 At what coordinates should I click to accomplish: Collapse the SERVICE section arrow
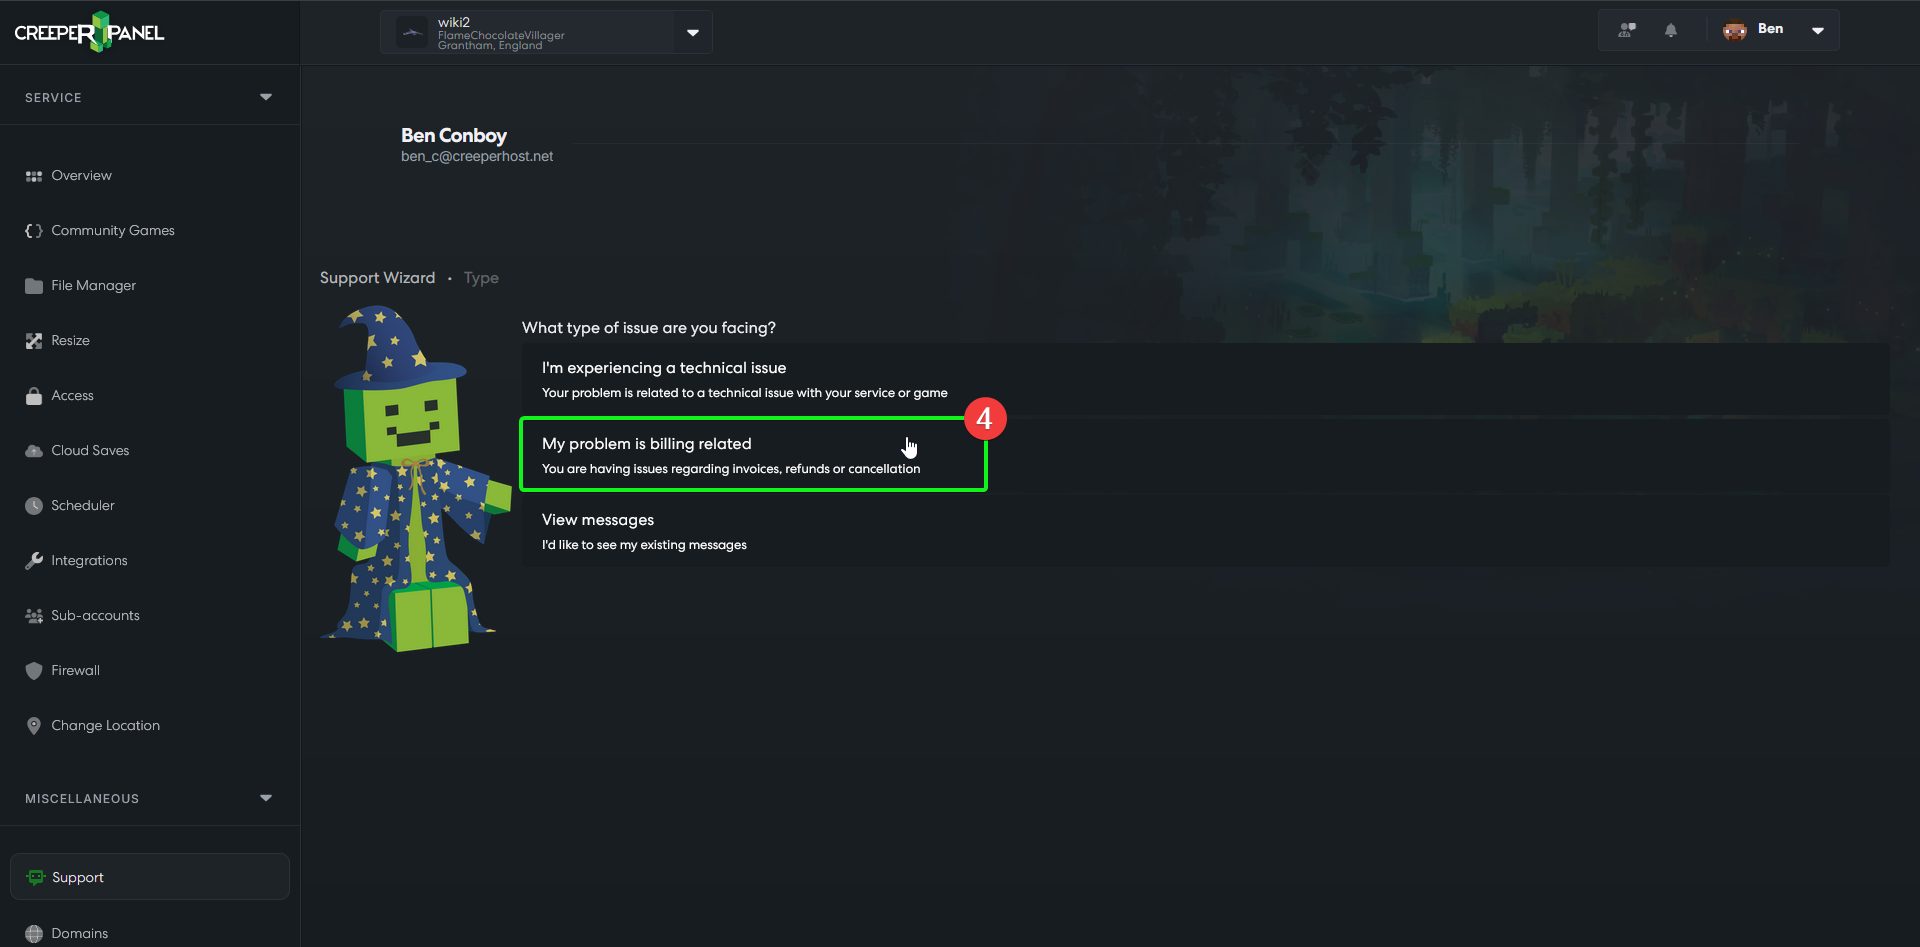click(266, 97)
